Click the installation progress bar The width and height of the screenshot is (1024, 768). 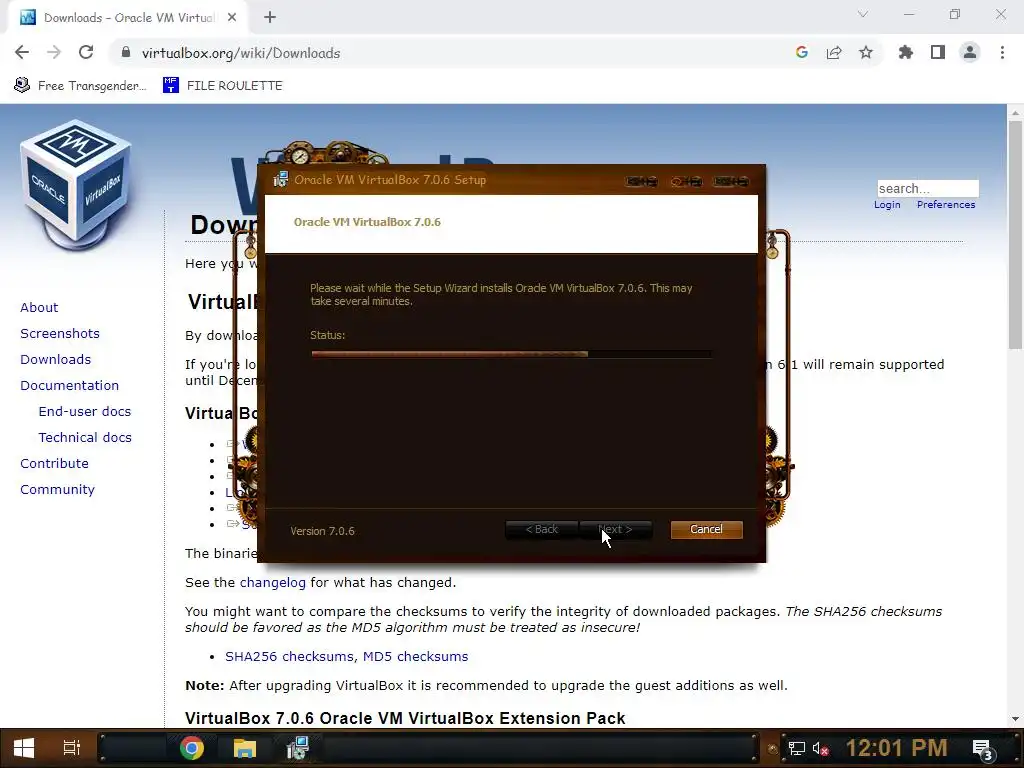pyautogui.click(x=511, y=354)
